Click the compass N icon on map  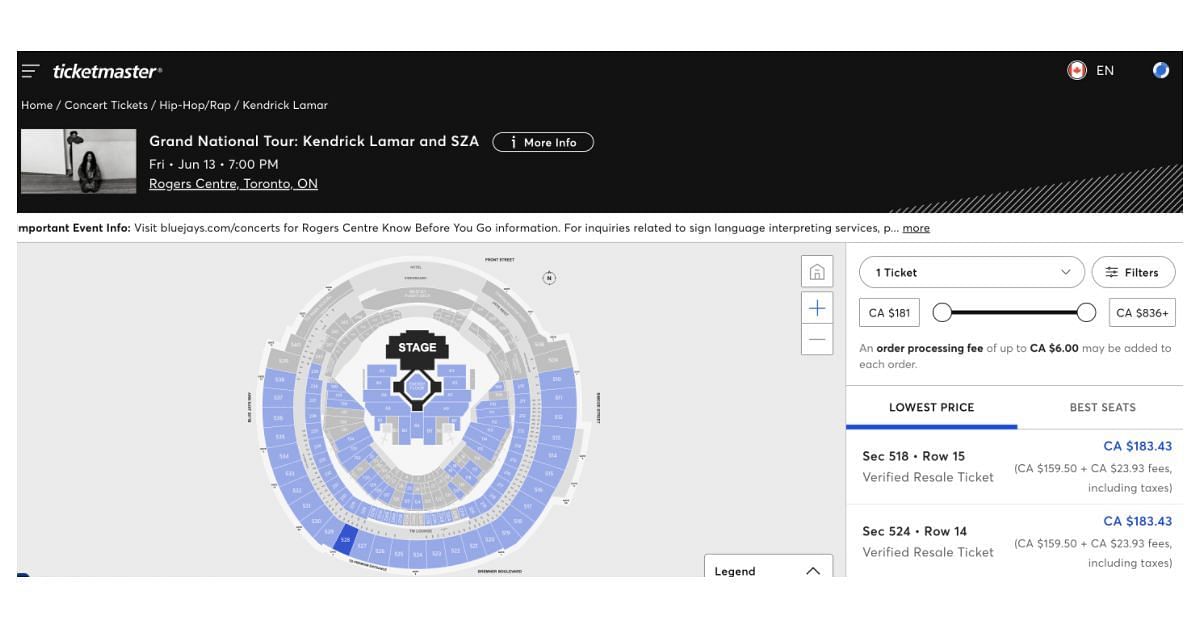tap(549, 278)
